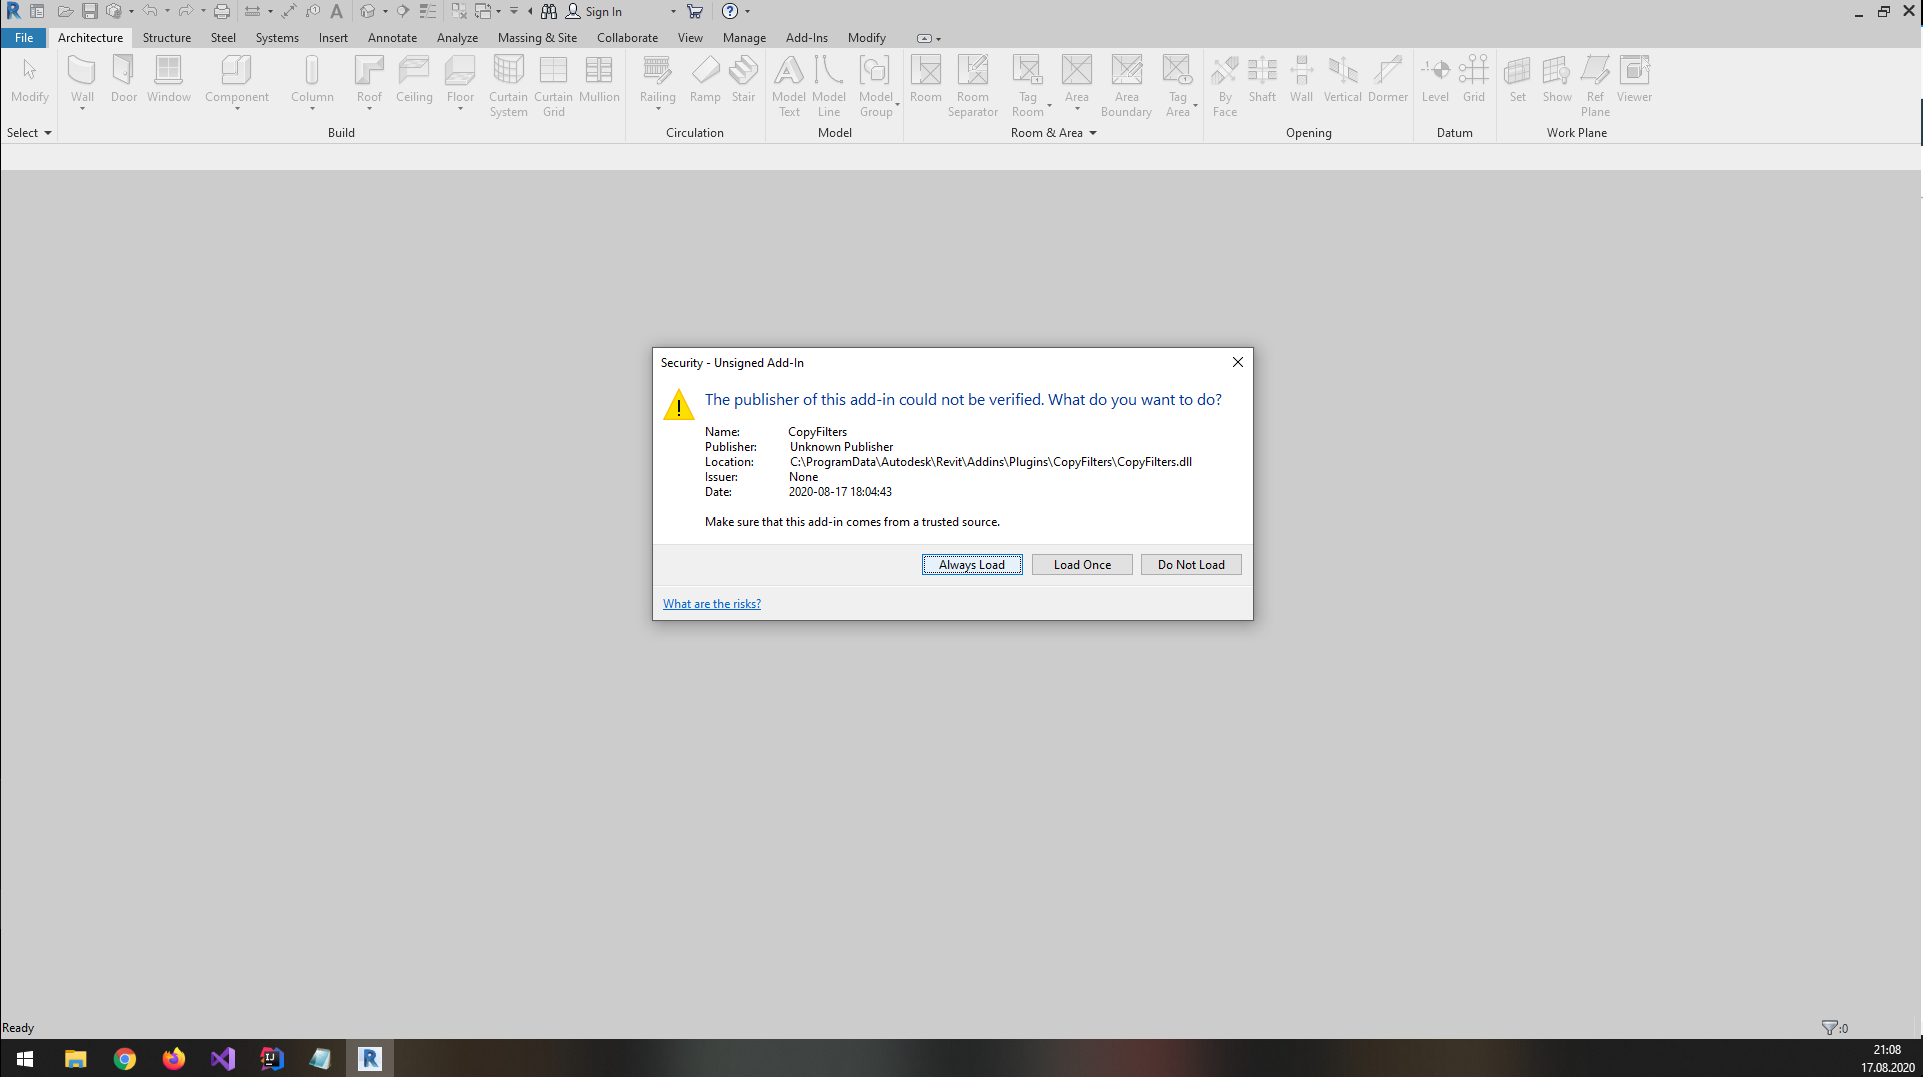Open the Help question mark icon
This screenshot has height=1077, width=1923.
pyautogui.click(x=730, y=11)
